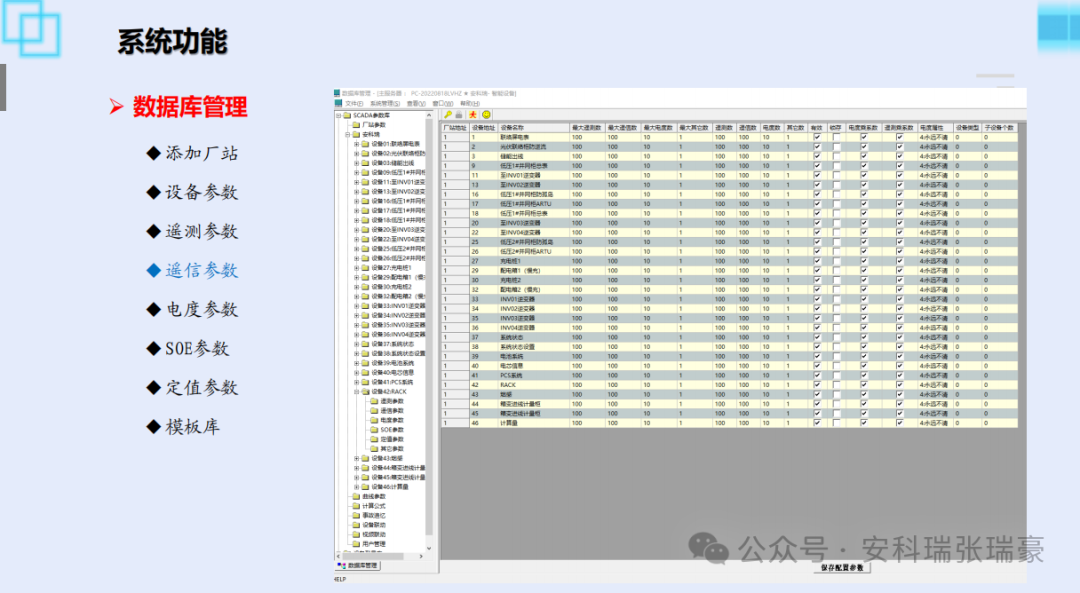Click the folder icon of 设备37:系统状态

366,344
